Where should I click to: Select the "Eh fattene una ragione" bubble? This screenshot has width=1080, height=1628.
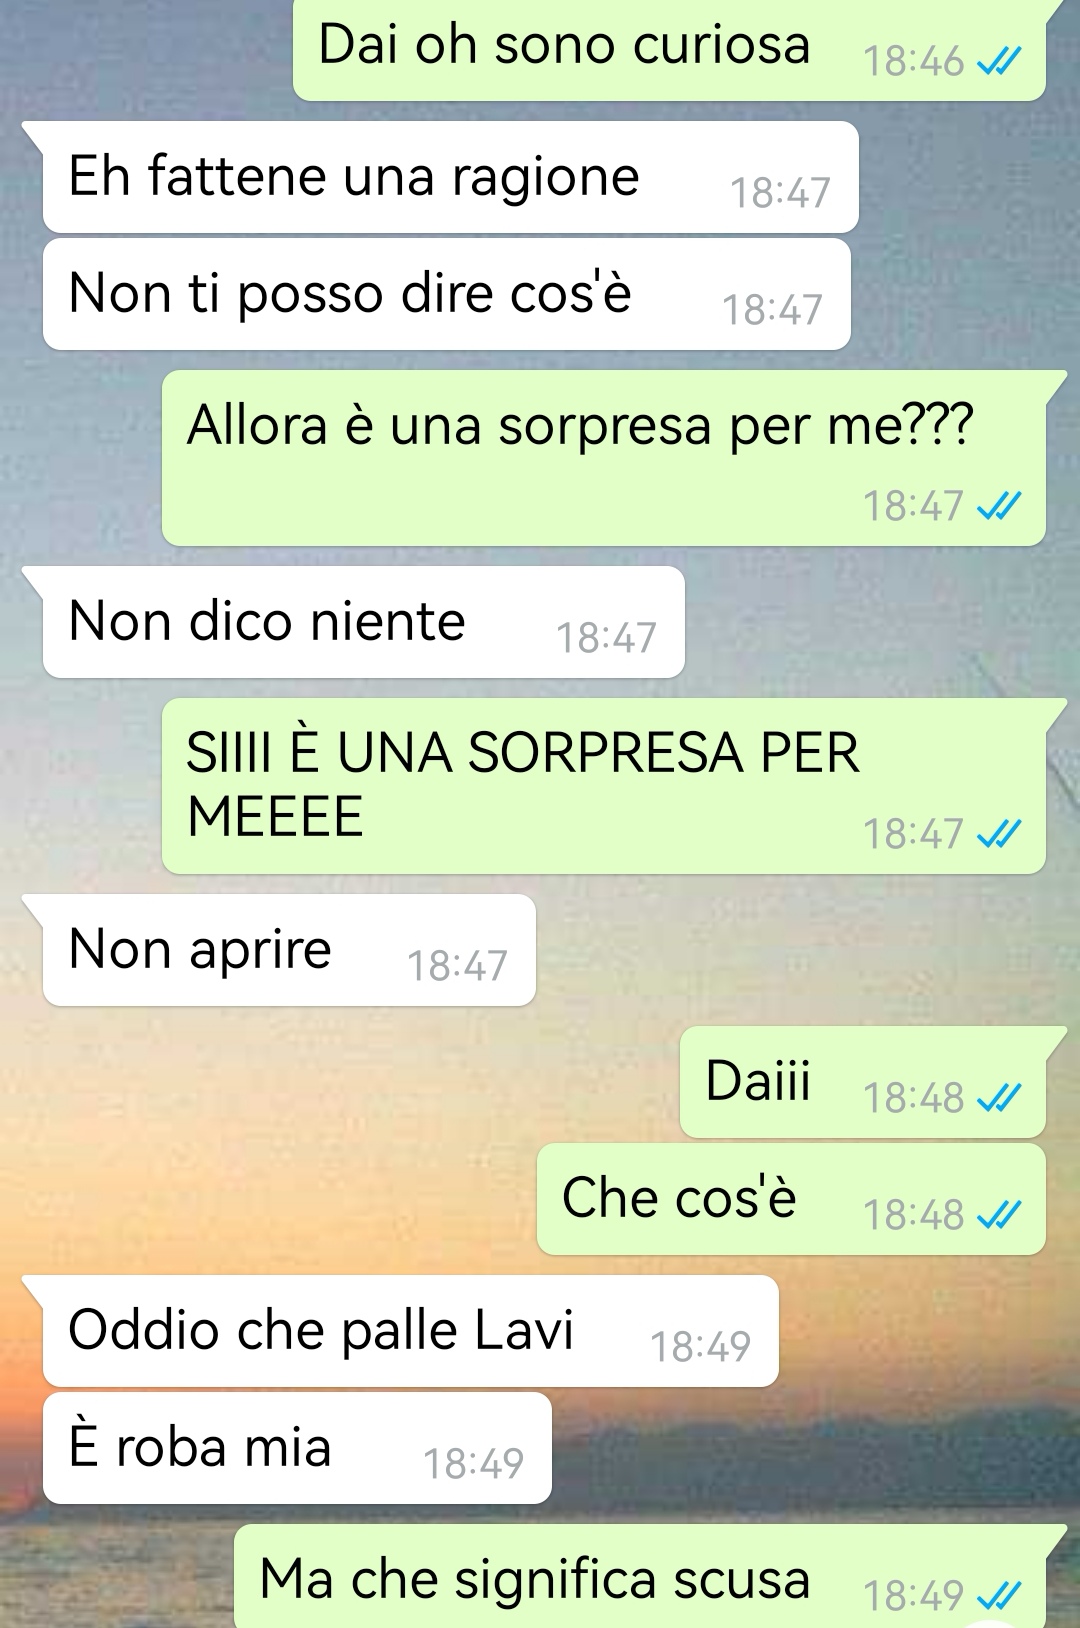point(450,177)
